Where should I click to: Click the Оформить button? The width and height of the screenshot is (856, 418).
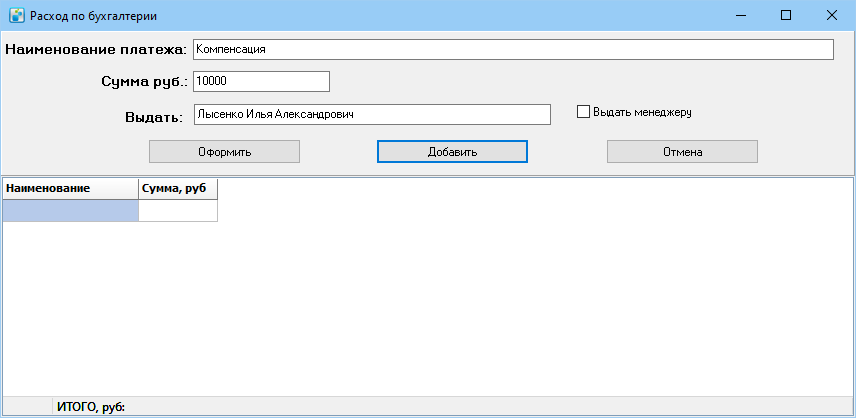[224, 152]
